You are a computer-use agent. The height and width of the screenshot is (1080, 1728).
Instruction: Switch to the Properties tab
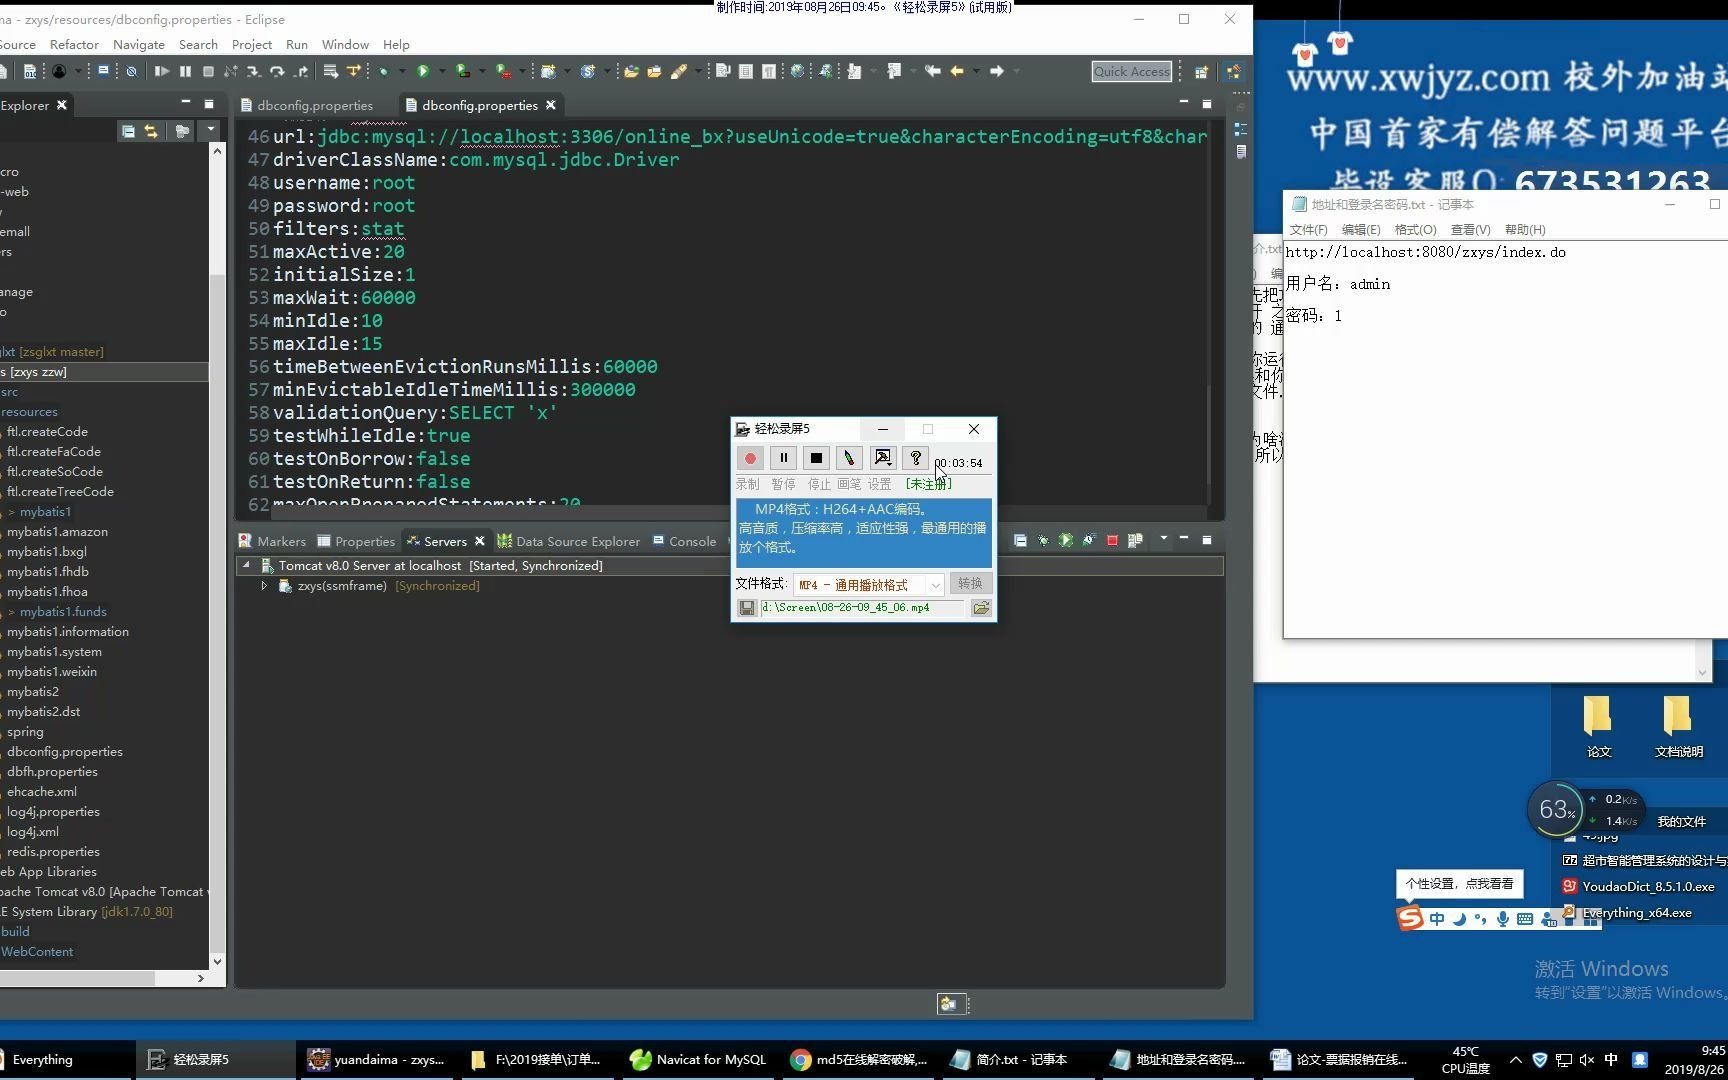tap(356, 541)
